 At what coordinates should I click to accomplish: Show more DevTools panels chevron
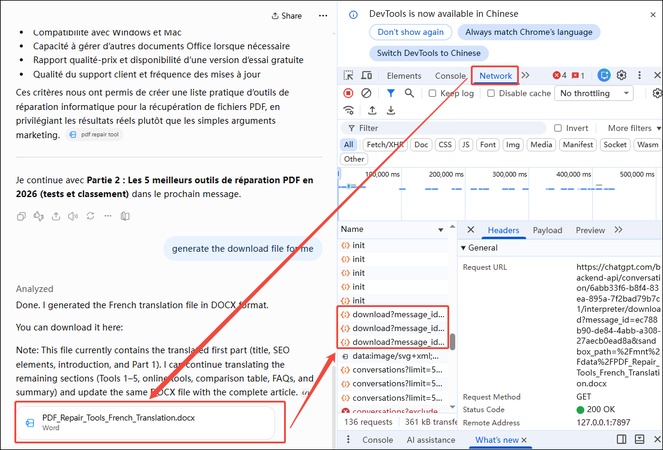coord(526,75)
